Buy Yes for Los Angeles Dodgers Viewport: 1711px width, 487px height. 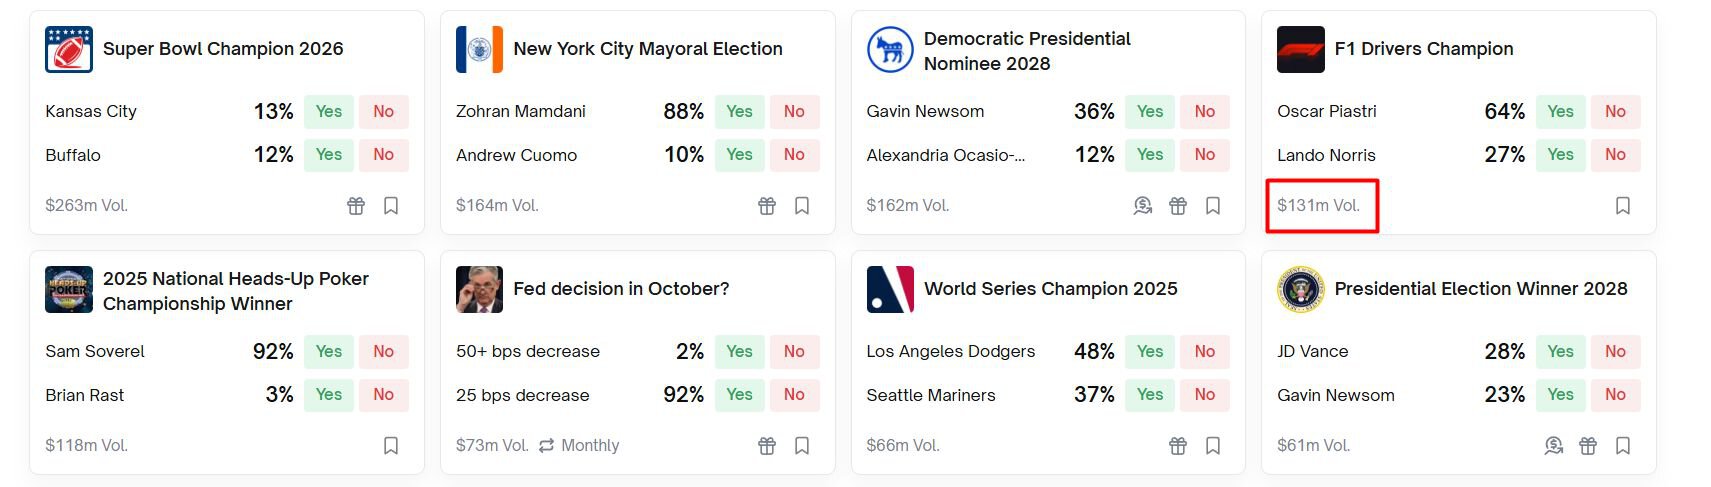pos(1150,352)
